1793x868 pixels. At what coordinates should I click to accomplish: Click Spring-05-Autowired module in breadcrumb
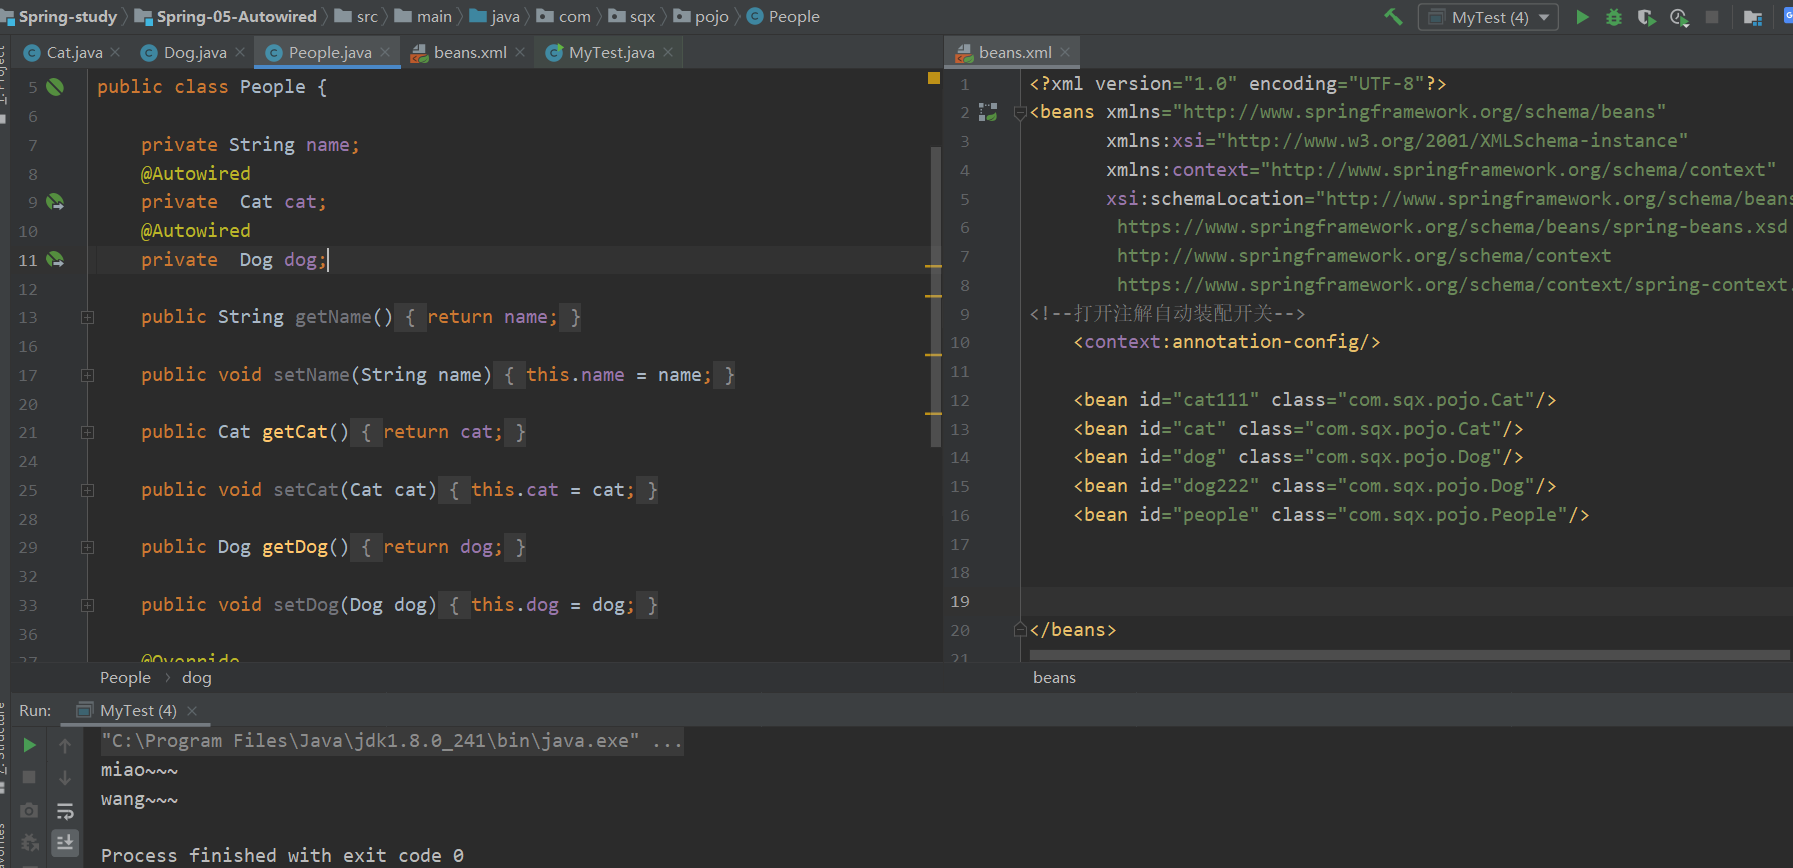click(236, 16)
